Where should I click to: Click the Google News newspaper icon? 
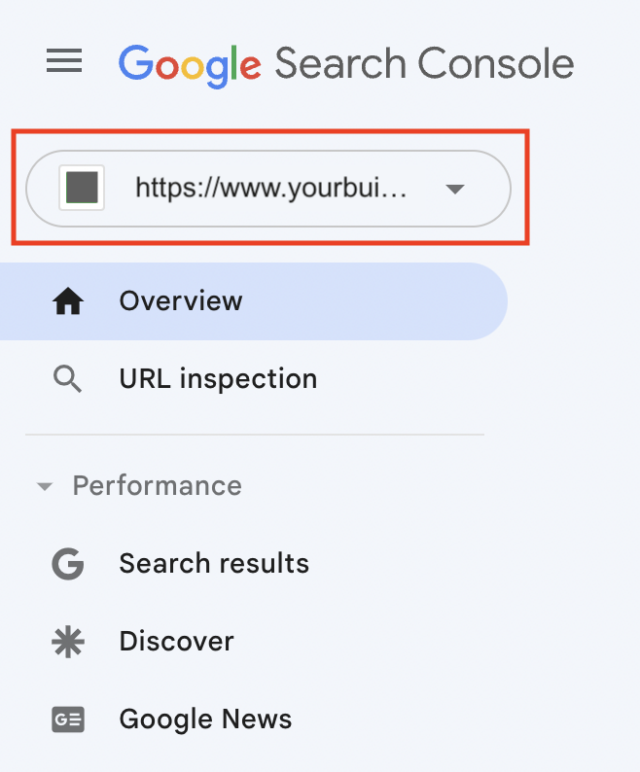pos(68,720)
